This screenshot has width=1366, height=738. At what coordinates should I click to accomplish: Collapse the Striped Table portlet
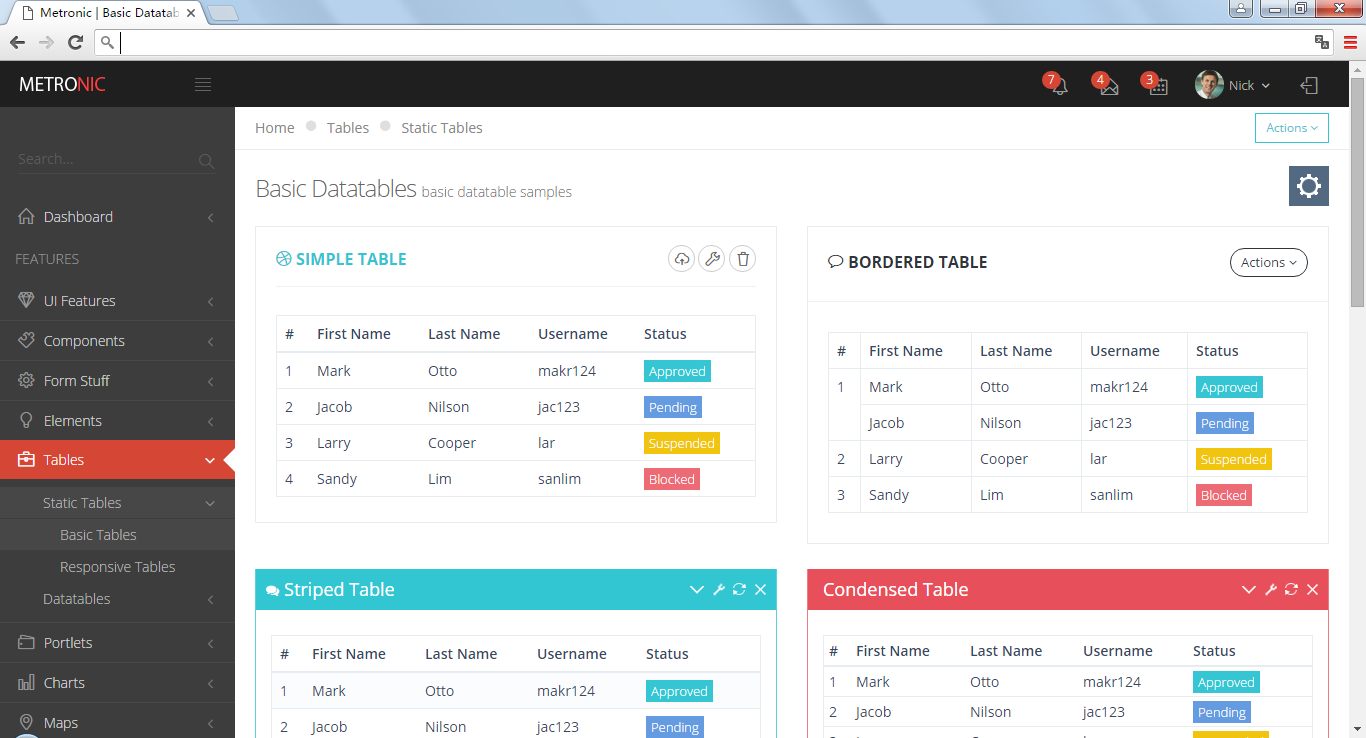pyautogui.click(x=697, y=590)
